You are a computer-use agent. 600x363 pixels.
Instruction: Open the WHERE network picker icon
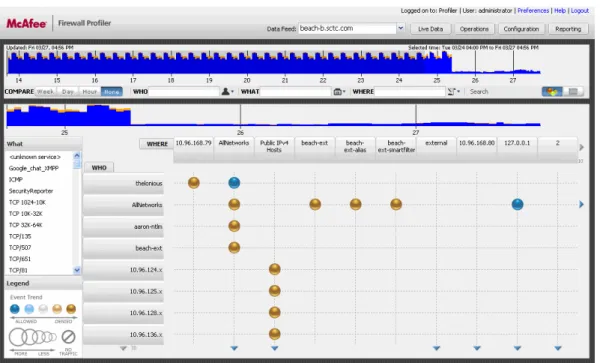click(453, 91)
